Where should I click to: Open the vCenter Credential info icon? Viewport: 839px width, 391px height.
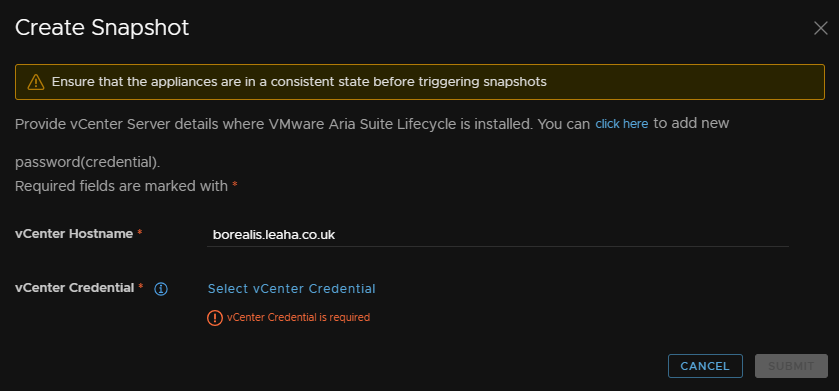pos(161,289)
